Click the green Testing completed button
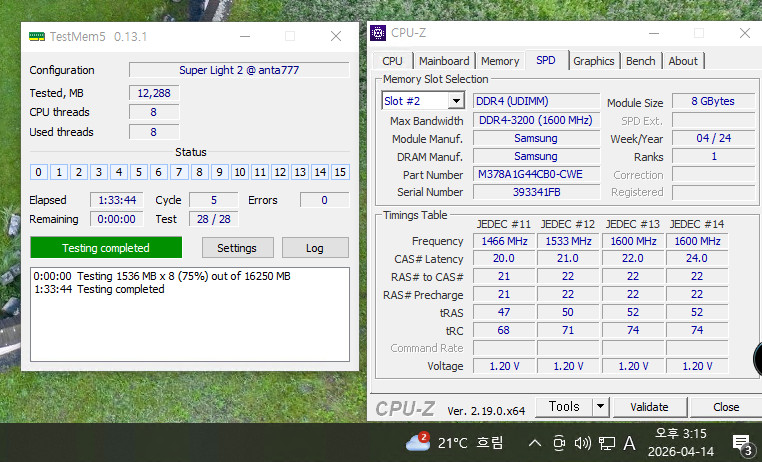 (106, 248)
